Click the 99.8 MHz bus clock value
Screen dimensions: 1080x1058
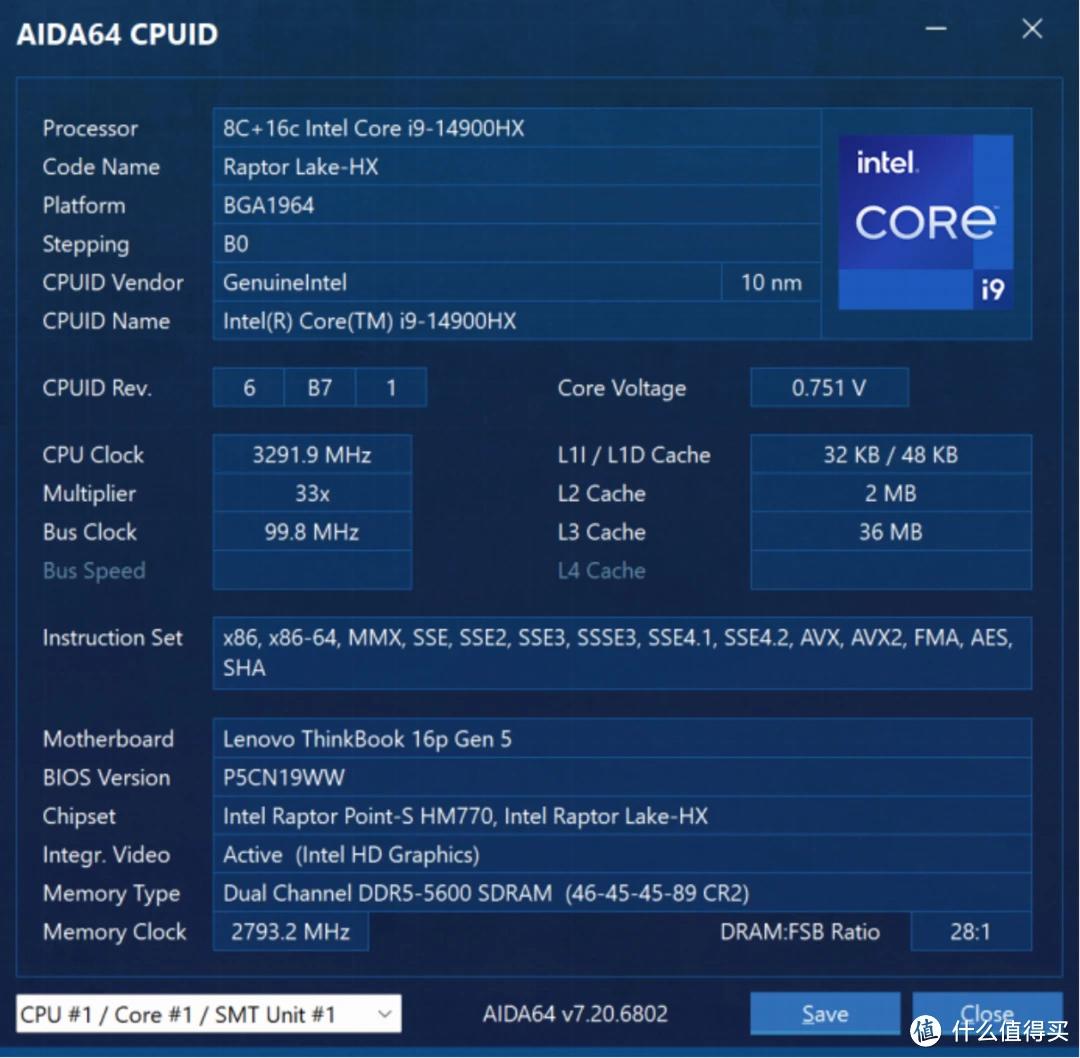tap(312, 531)
